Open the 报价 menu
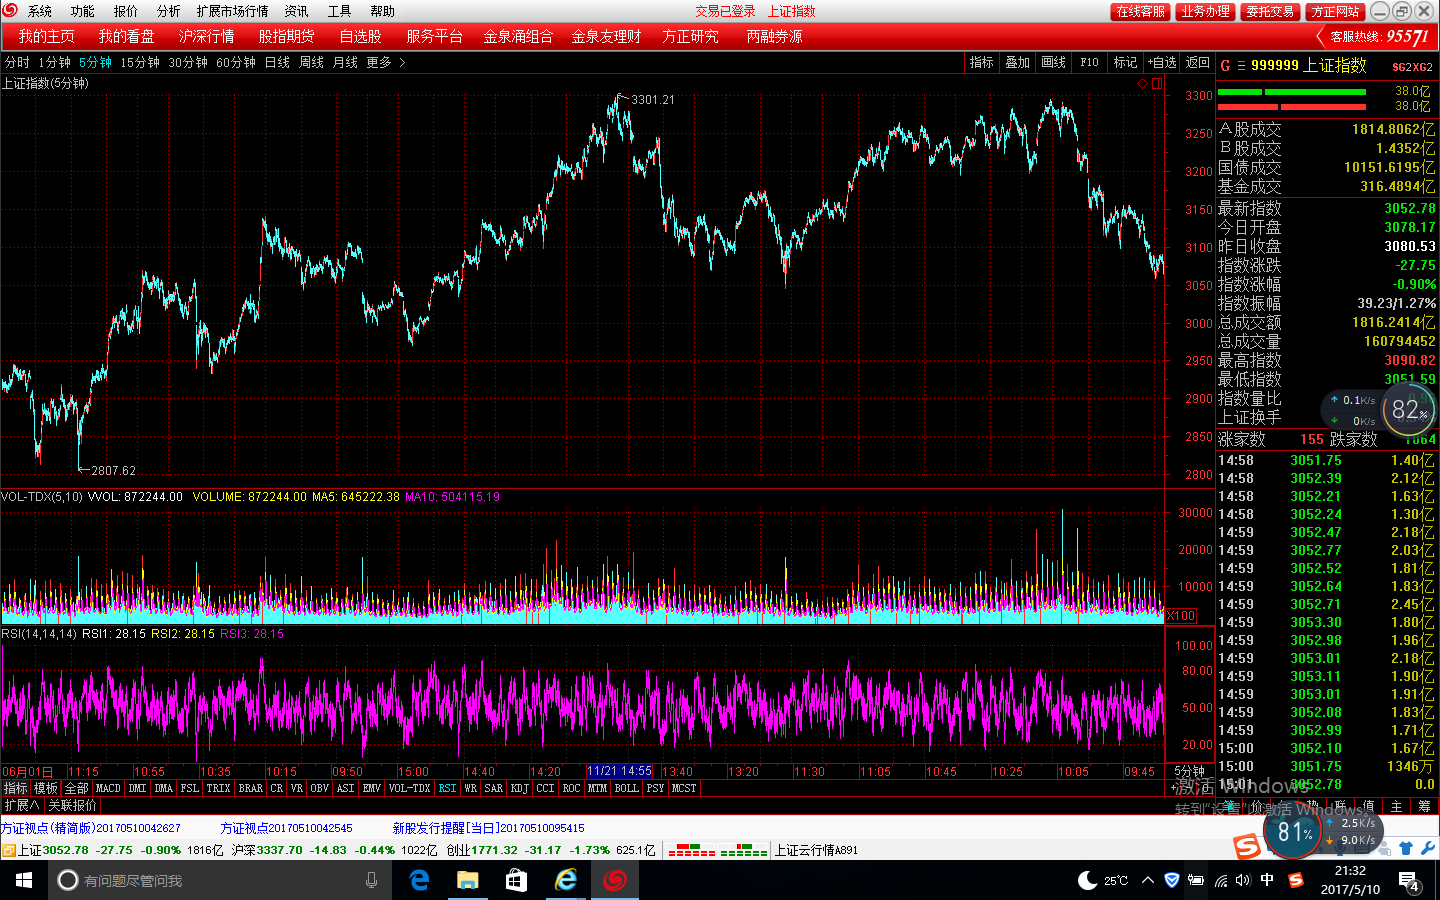1440x900 pixels. pos(125,11)
